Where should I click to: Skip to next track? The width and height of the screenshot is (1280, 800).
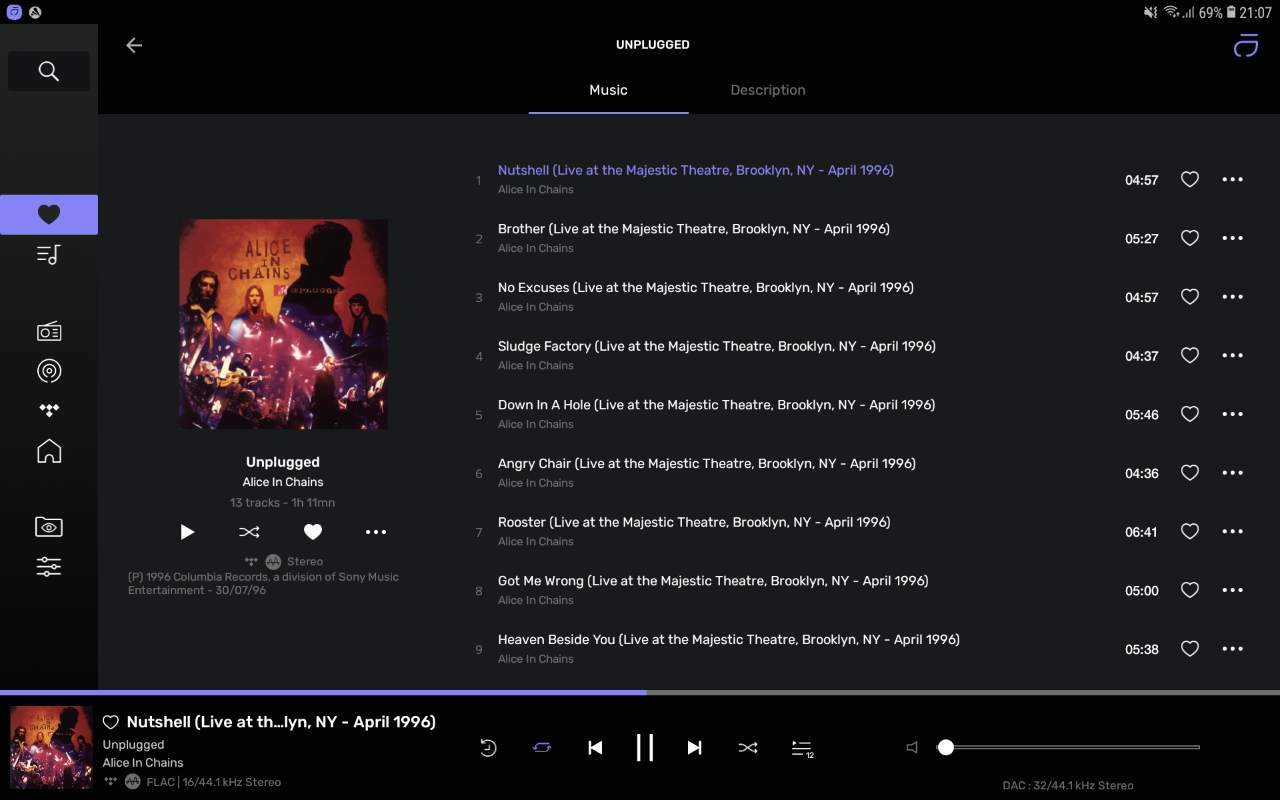point(694,748)
